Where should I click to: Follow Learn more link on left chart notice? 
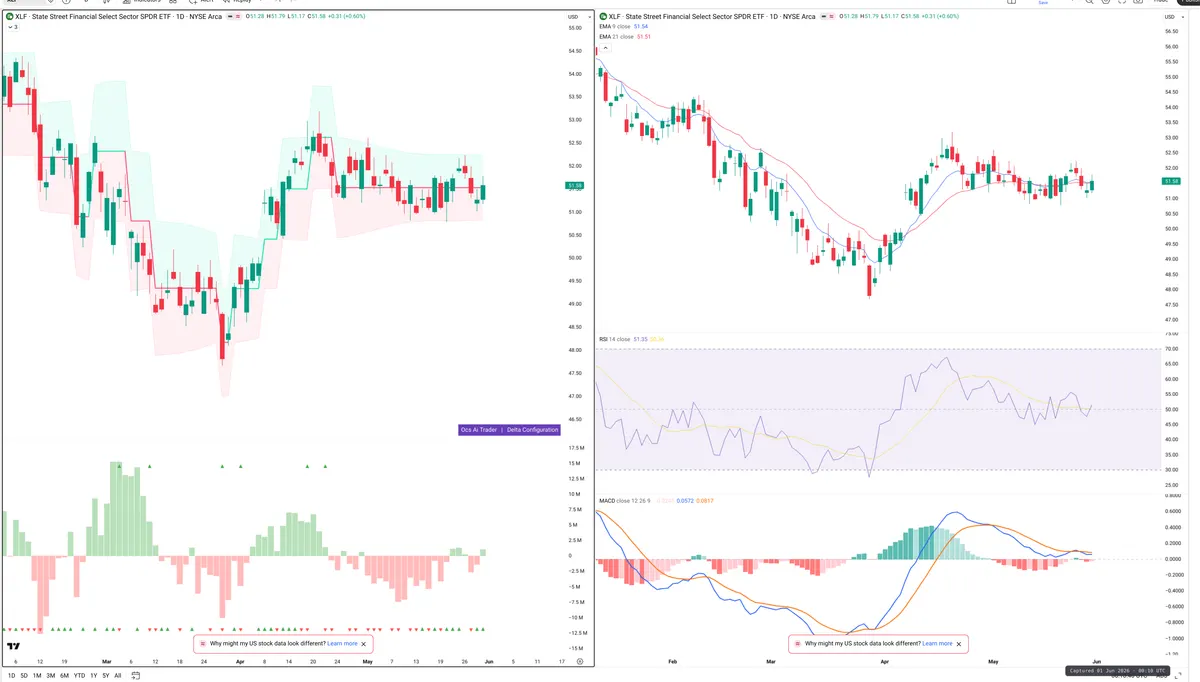point(342,644)
